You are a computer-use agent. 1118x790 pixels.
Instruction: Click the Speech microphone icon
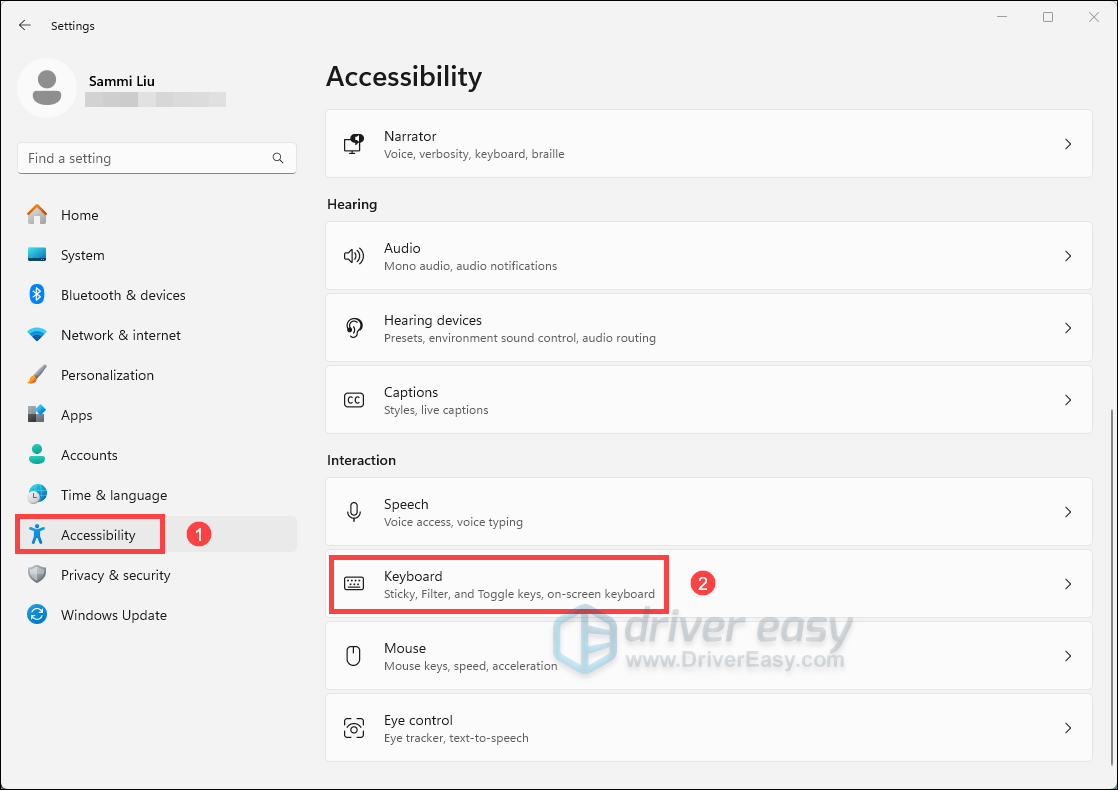pos(353,512)
